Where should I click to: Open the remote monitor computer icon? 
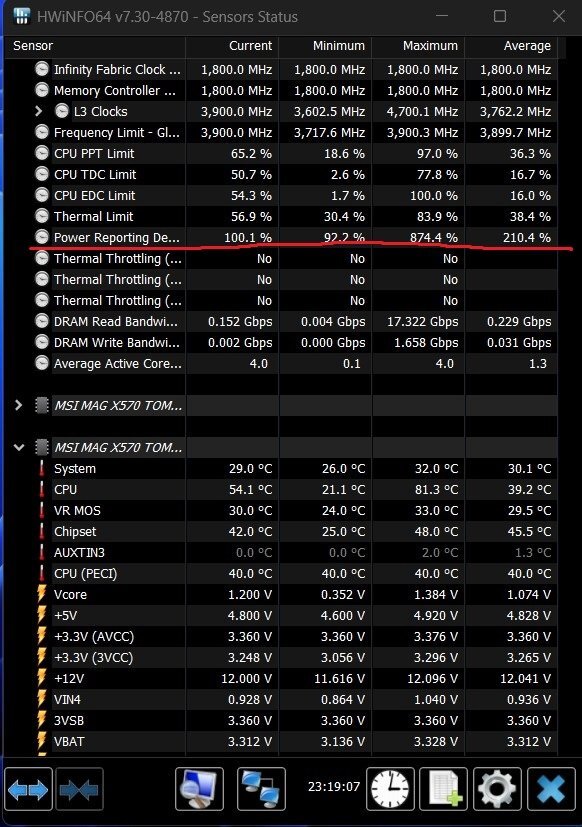point(199,789)
